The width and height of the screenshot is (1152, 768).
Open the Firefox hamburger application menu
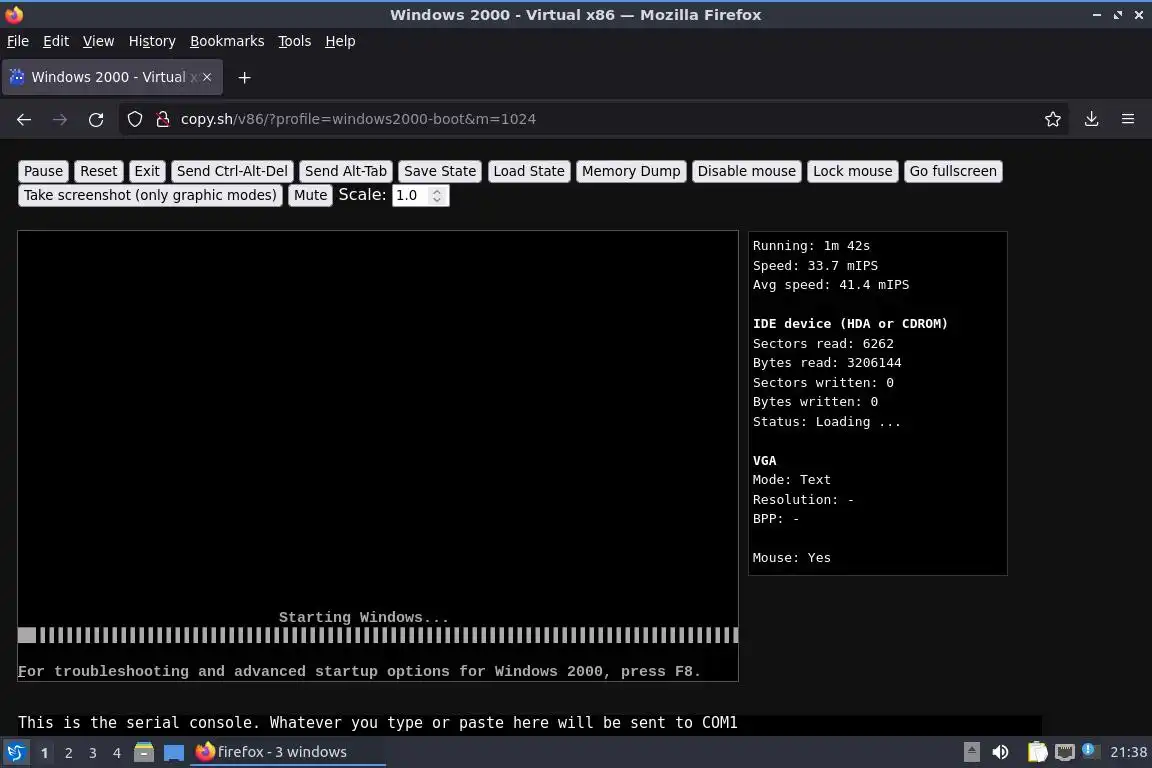point(1128,119)
